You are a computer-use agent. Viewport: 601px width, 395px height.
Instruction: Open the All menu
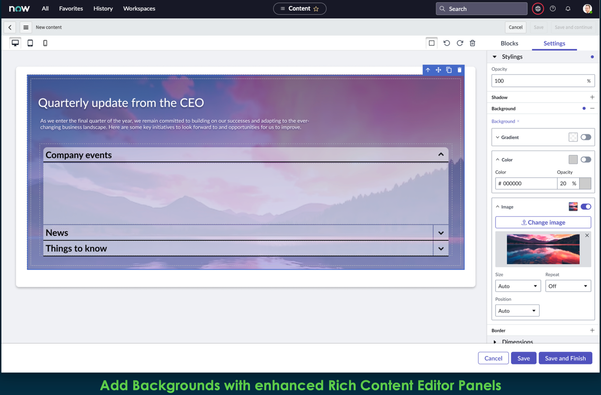click(45, 8)
